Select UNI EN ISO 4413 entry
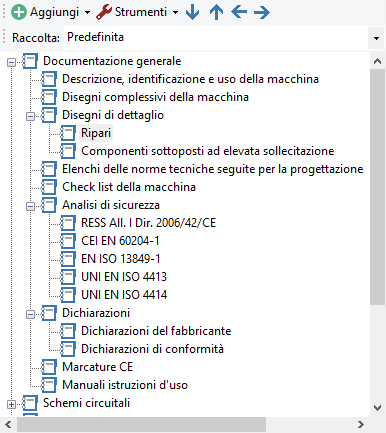 coord(124,277)
